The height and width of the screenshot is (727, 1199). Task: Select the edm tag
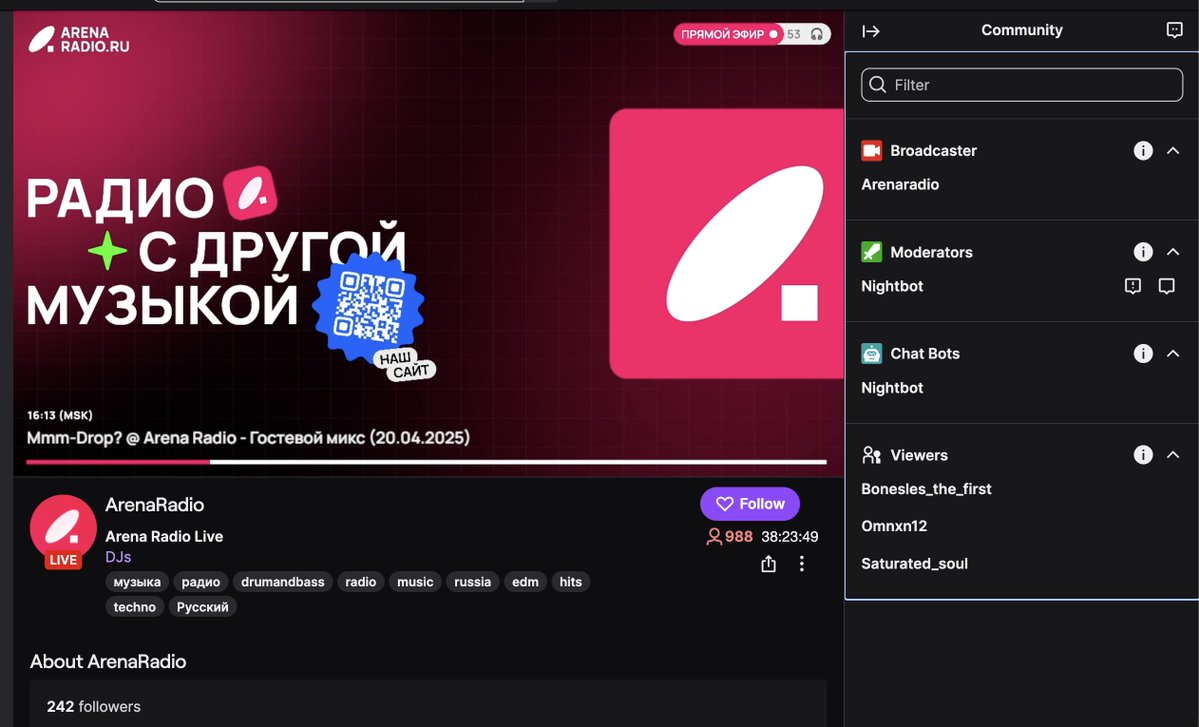pyautogui.click(x=525, y=582)
